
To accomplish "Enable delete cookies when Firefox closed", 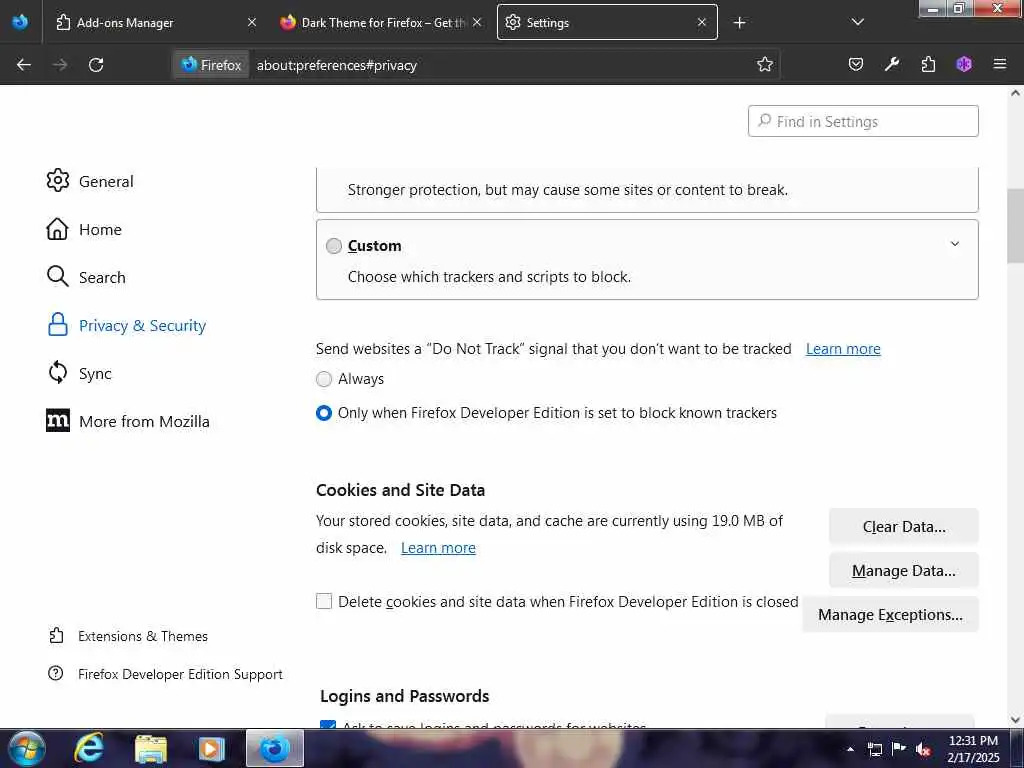I will pos(324,601).
